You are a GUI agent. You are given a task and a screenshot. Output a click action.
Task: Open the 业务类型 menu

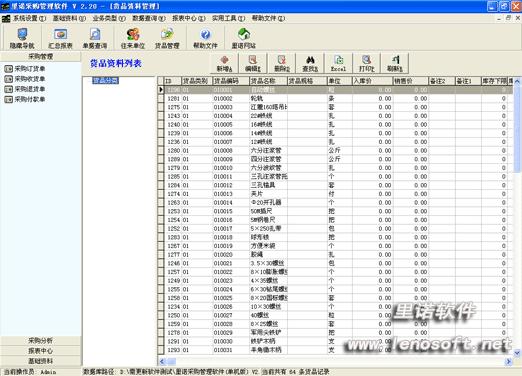coord(109,18)
